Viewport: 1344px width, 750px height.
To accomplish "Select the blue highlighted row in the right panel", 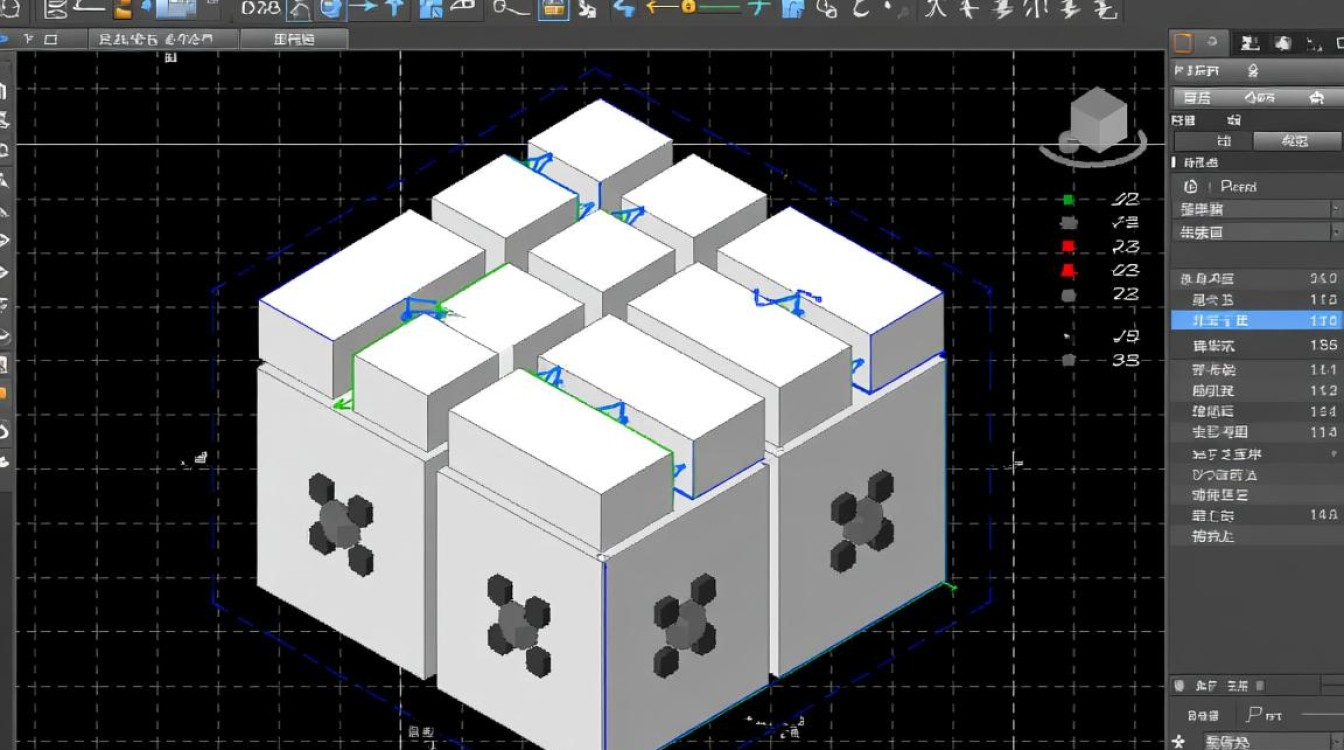I will click(x=1255, y=320).
